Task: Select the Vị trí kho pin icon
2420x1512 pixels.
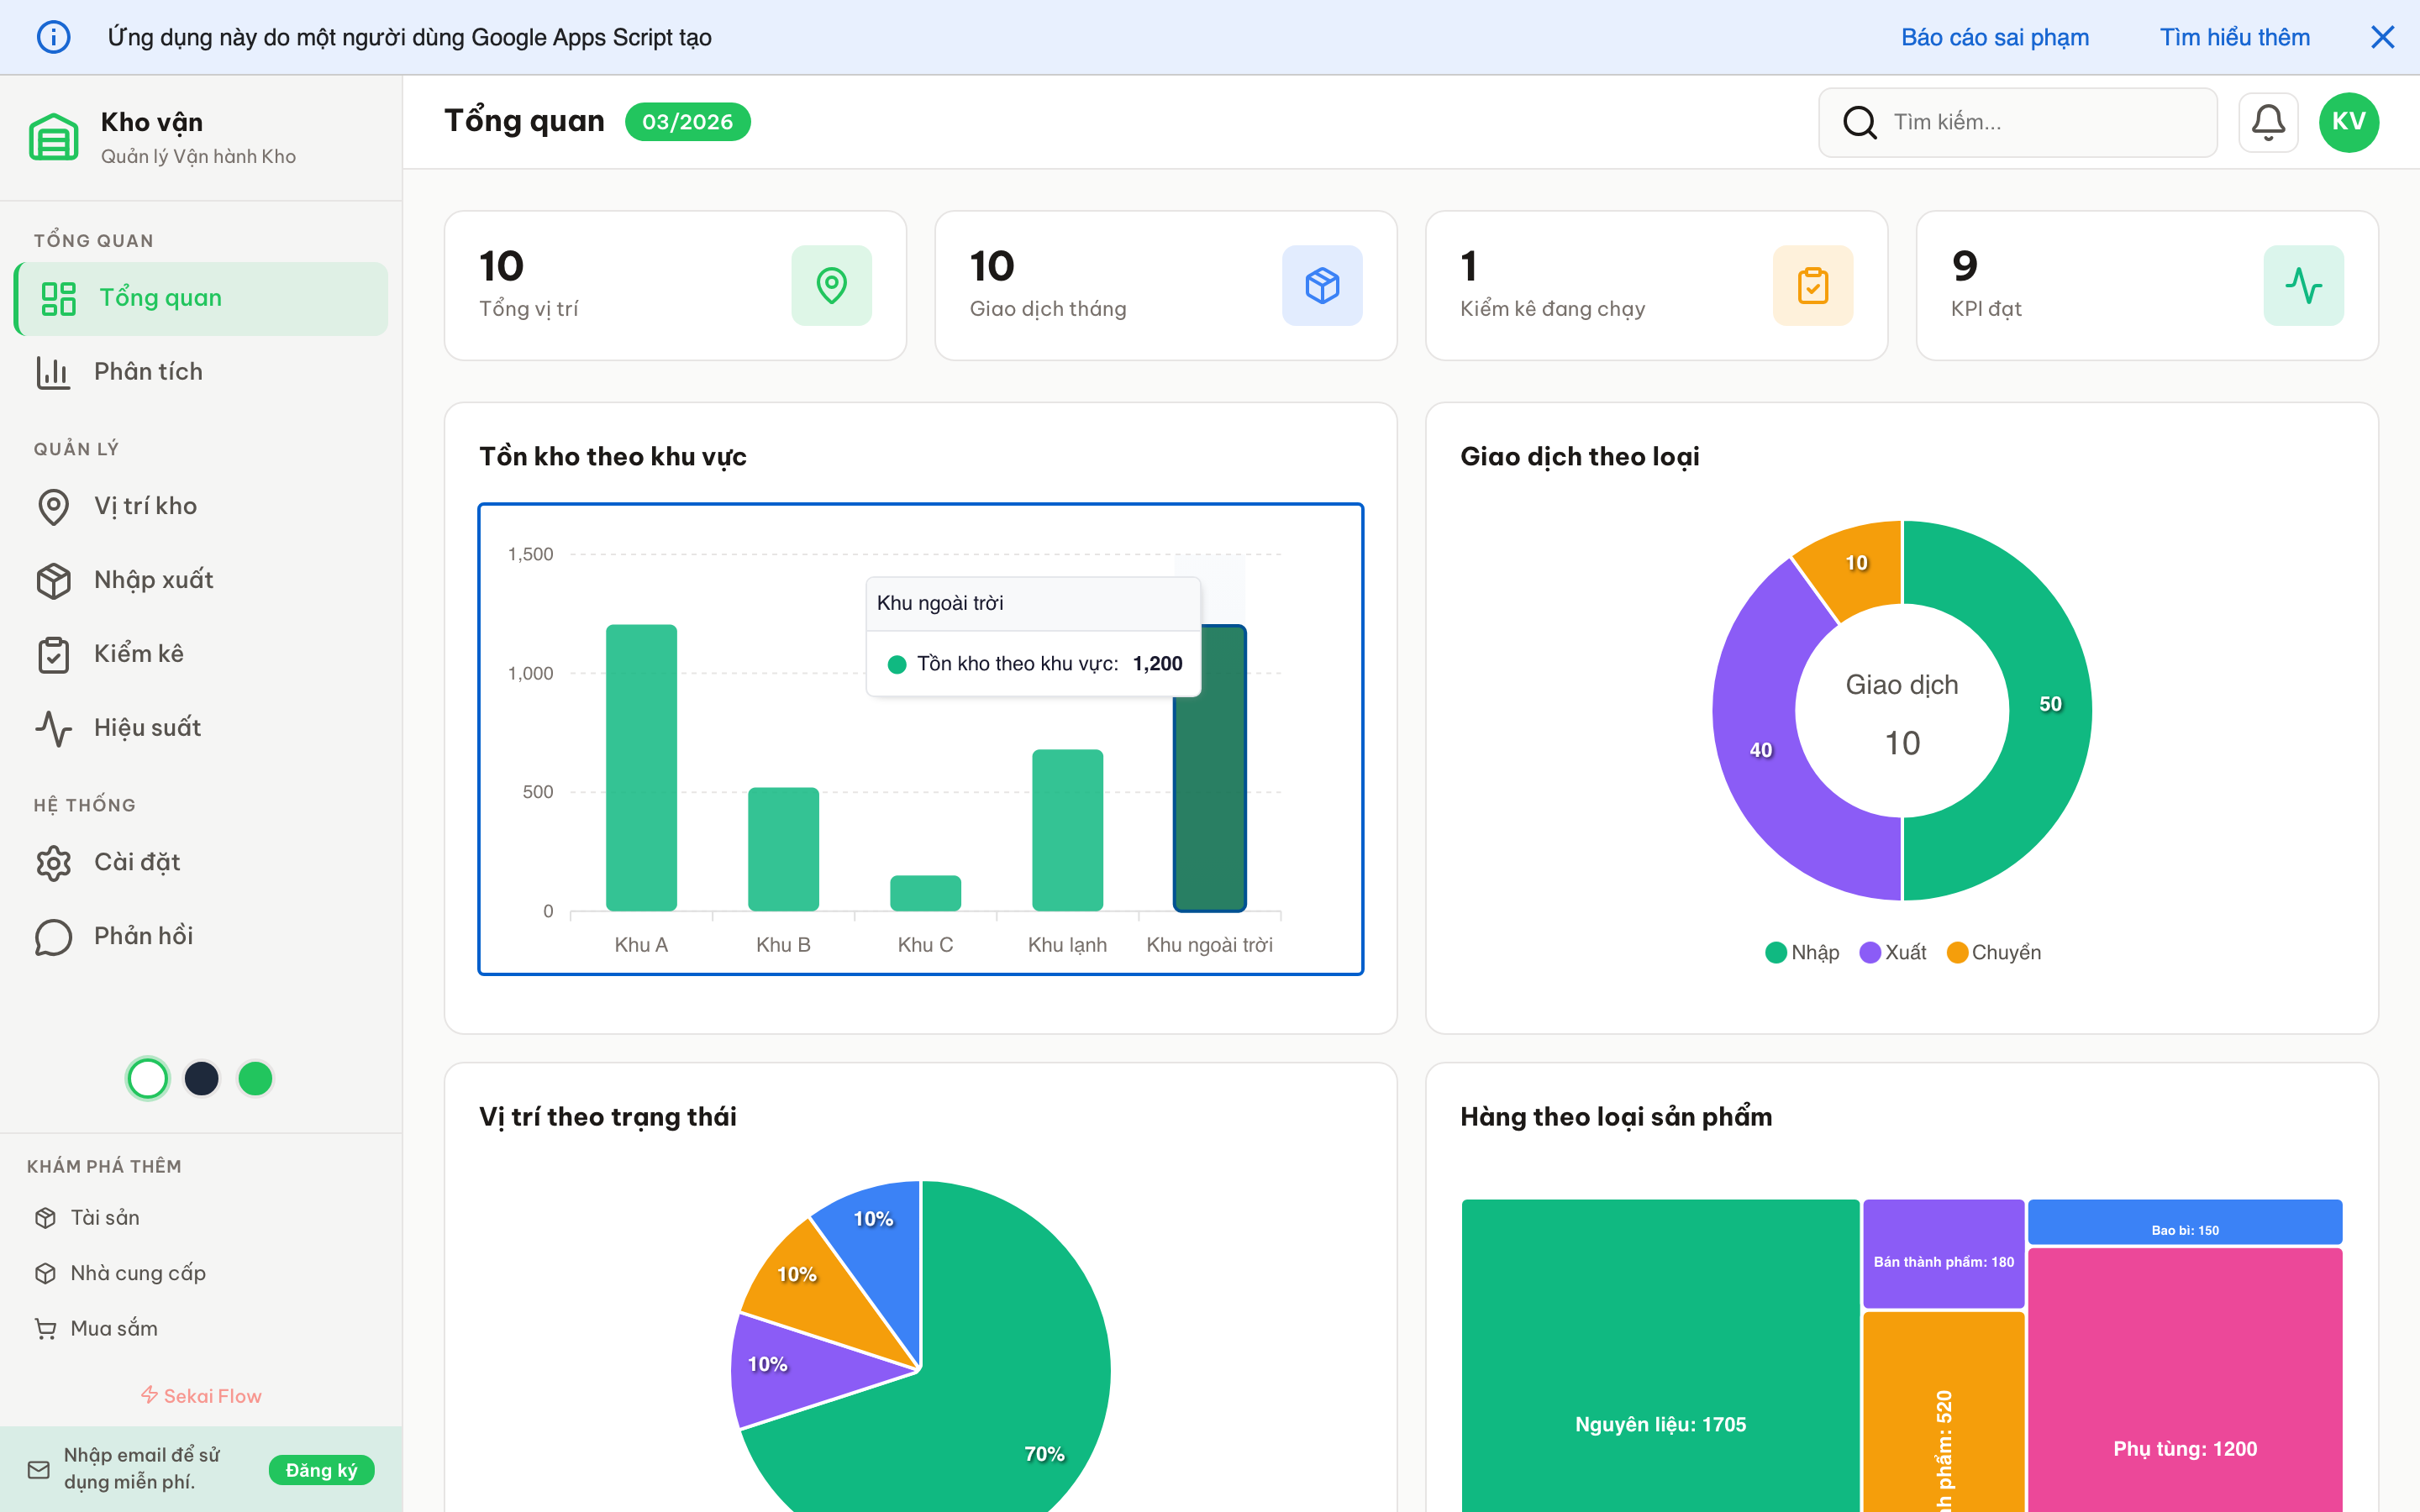Action: click(x=53, y=506)
